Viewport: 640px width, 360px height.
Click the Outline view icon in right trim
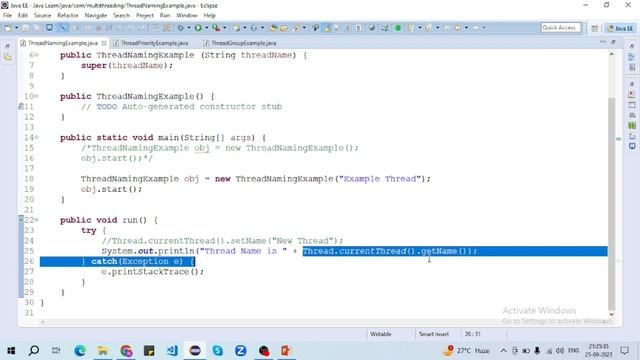coord(632,57)
